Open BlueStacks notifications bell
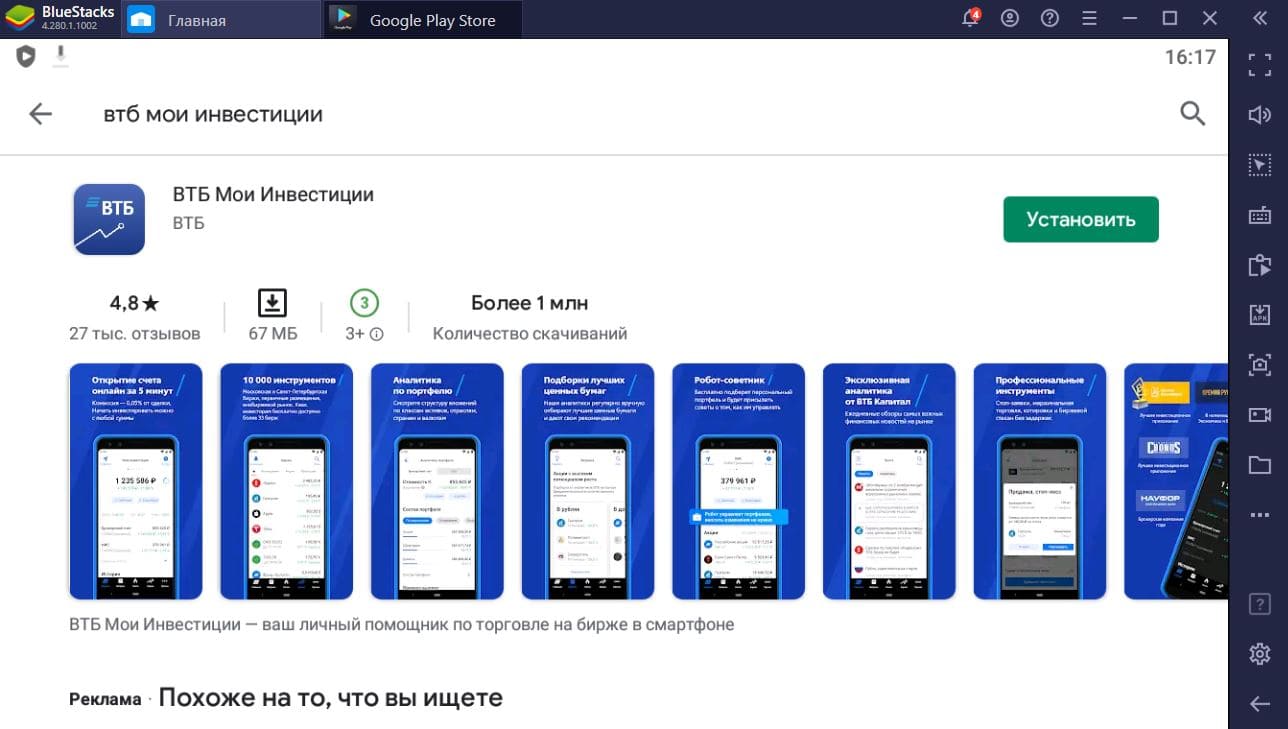 point(969,18)
